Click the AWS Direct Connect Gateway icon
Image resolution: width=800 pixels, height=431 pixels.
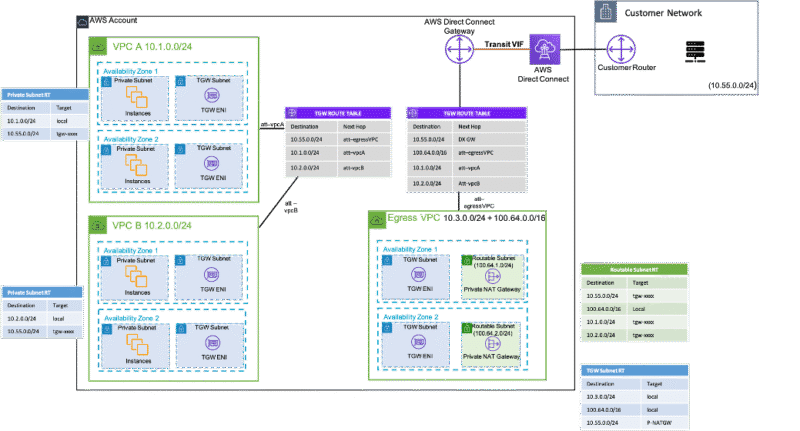click(x=459, y=49)
